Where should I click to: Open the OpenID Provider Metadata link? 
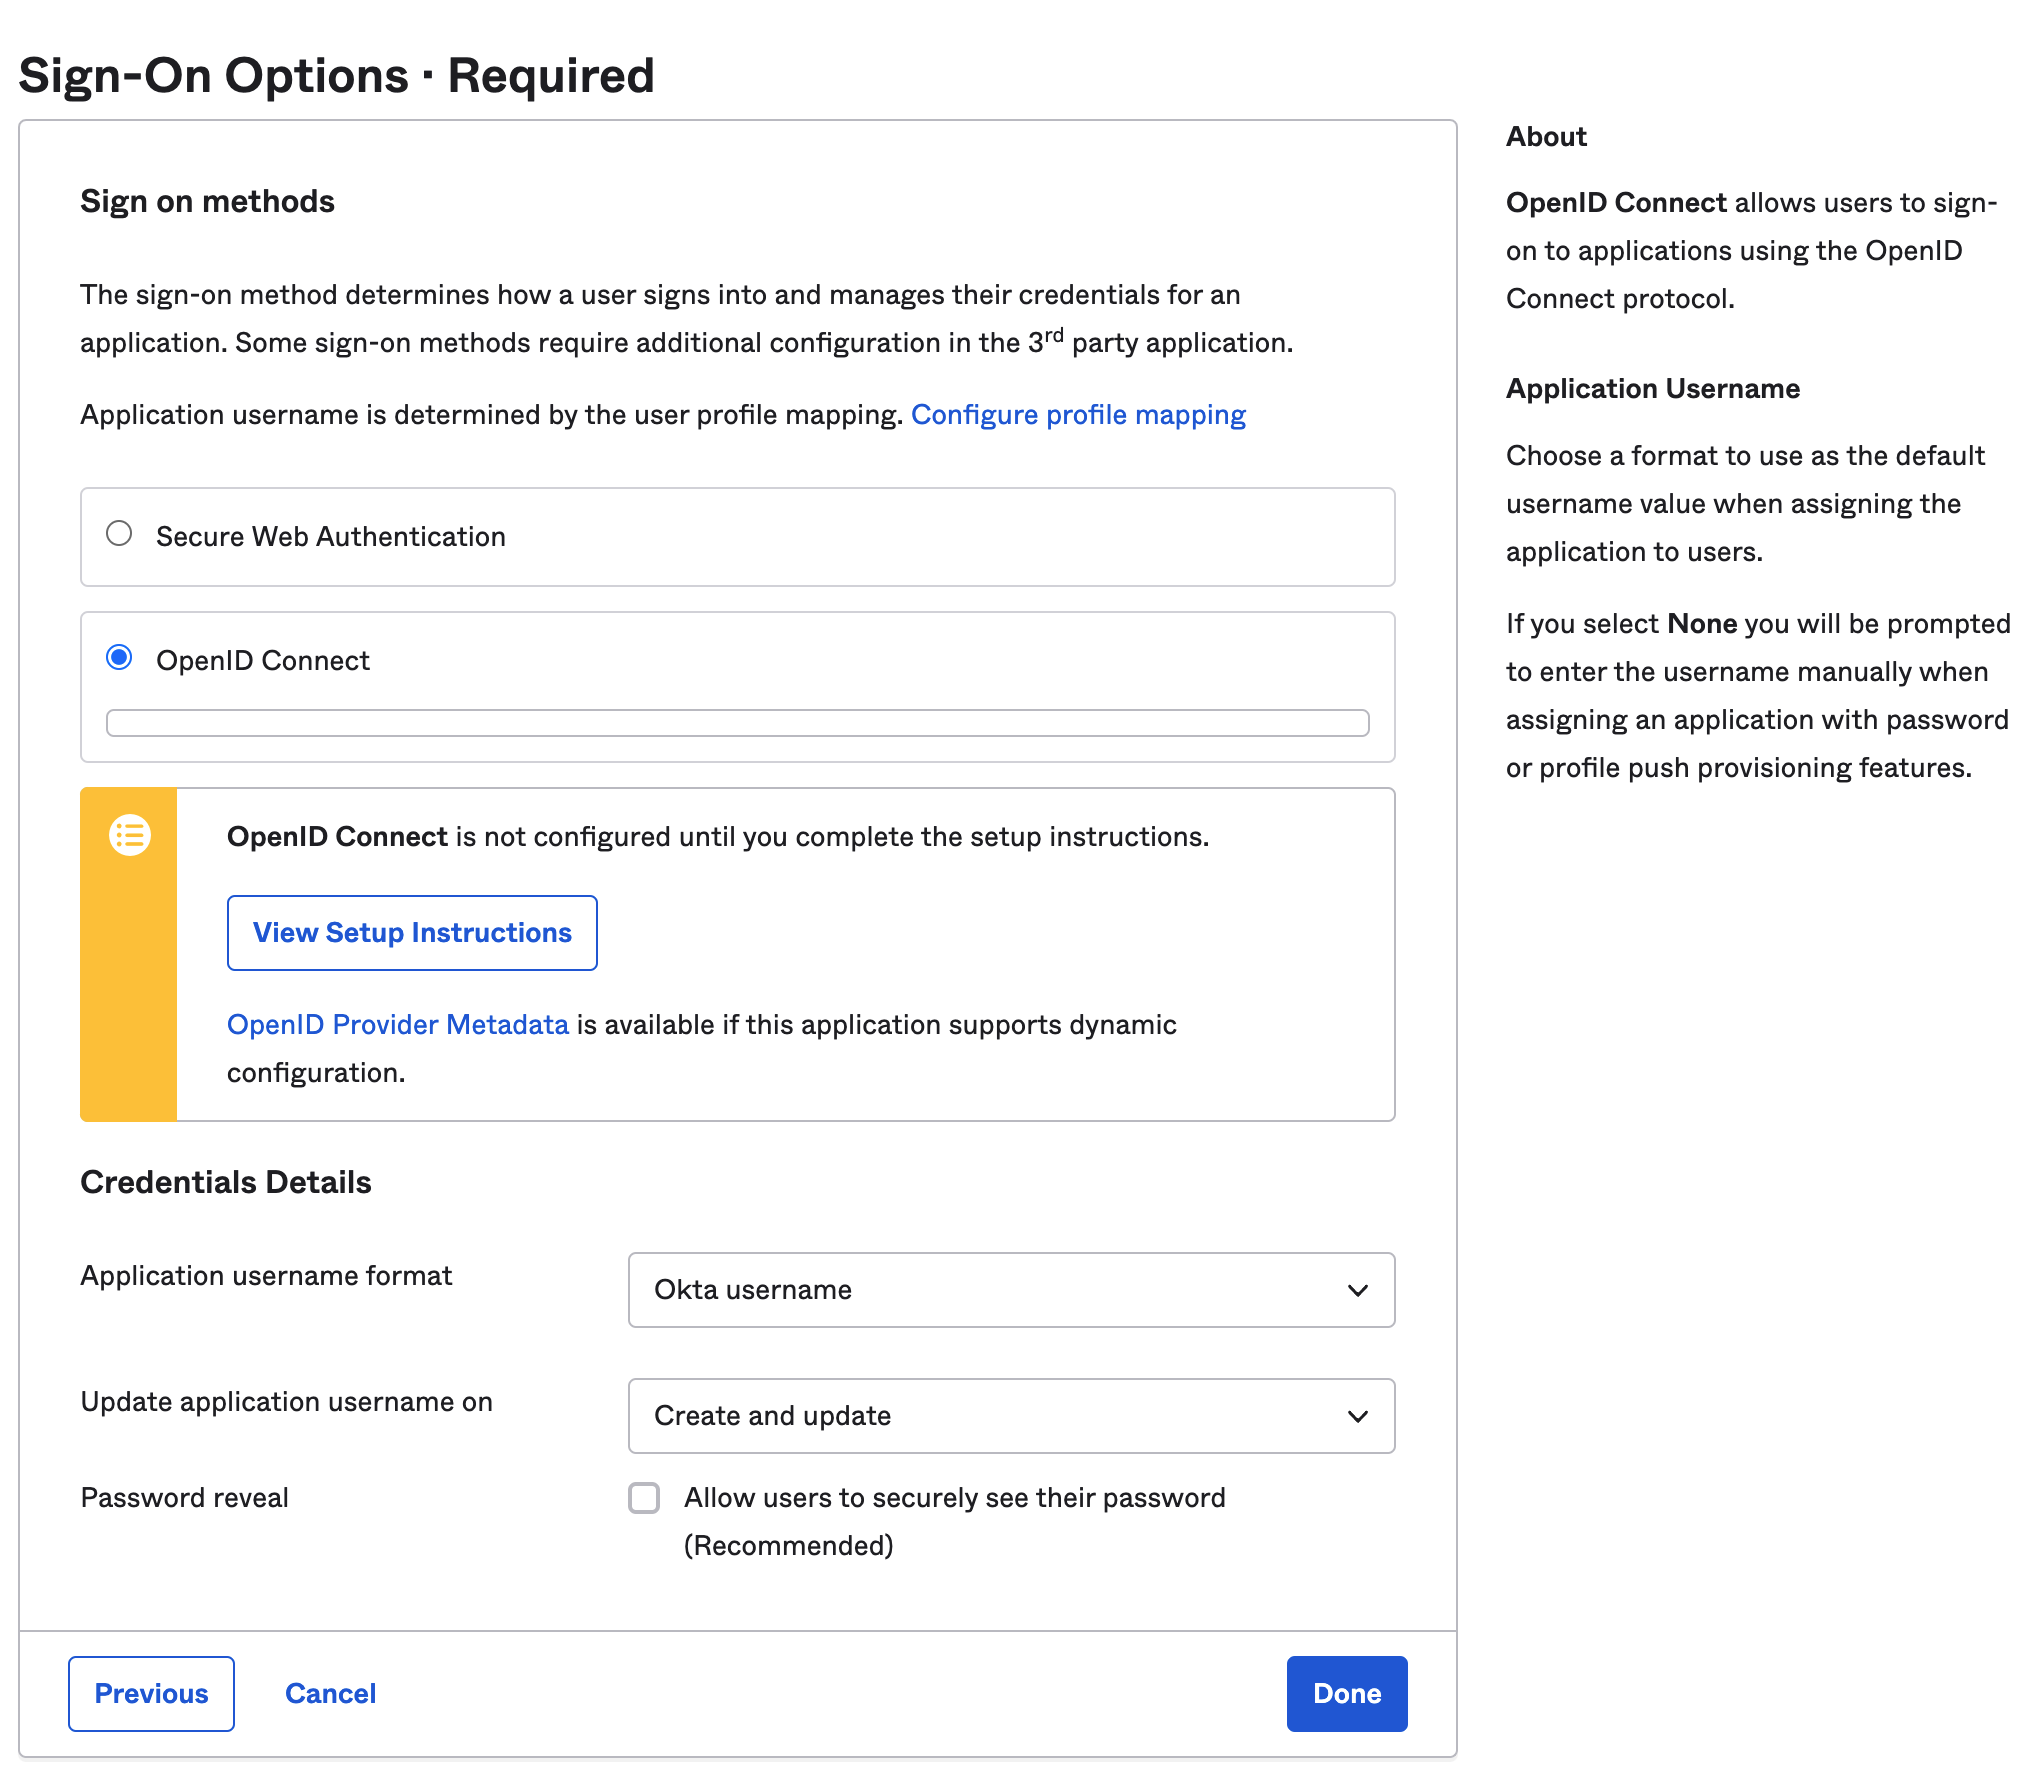coord(397,1024)
